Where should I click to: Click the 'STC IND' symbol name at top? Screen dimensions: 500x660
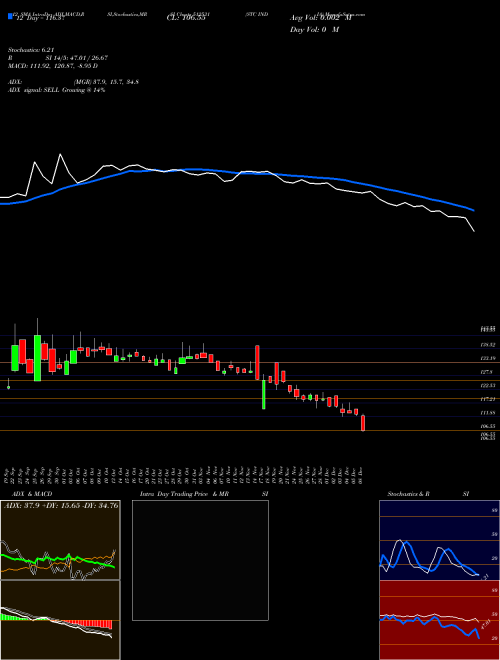click(x=257, y=14)
